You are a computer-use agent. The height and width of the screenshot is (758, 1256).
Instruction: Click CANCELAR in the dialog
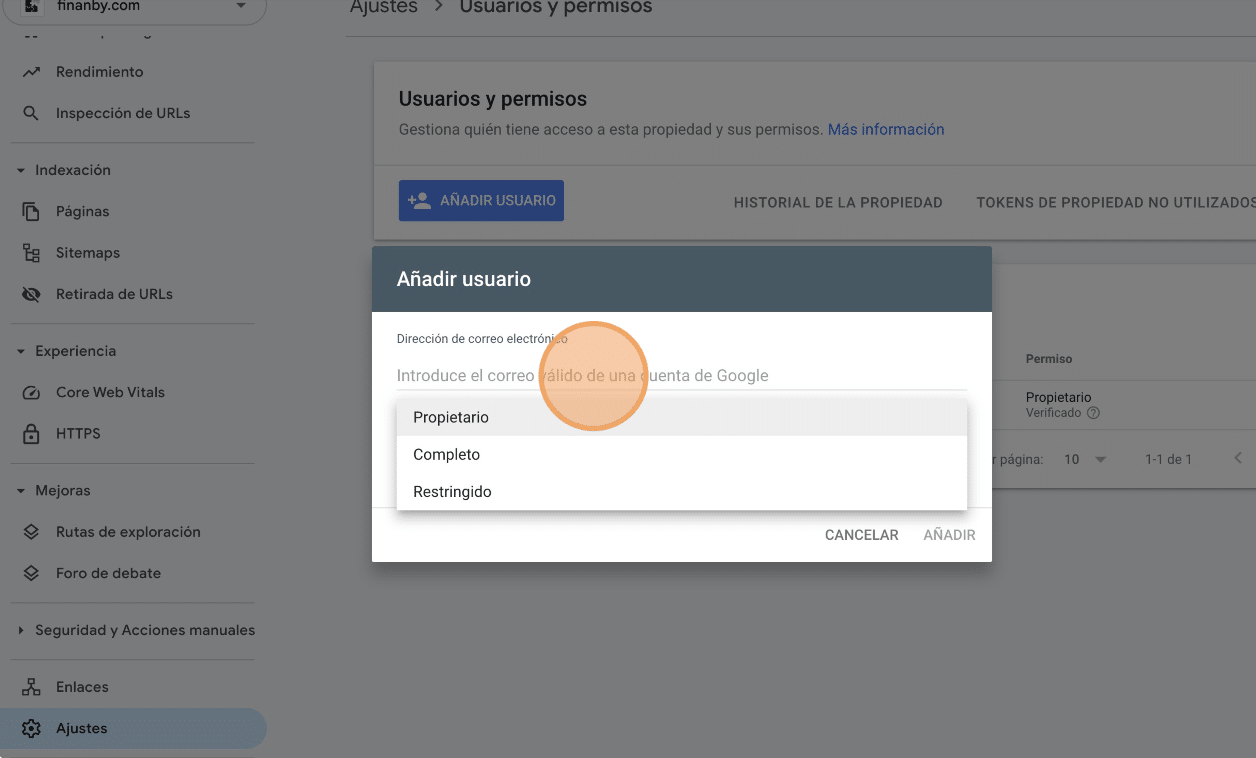[861, 535]
